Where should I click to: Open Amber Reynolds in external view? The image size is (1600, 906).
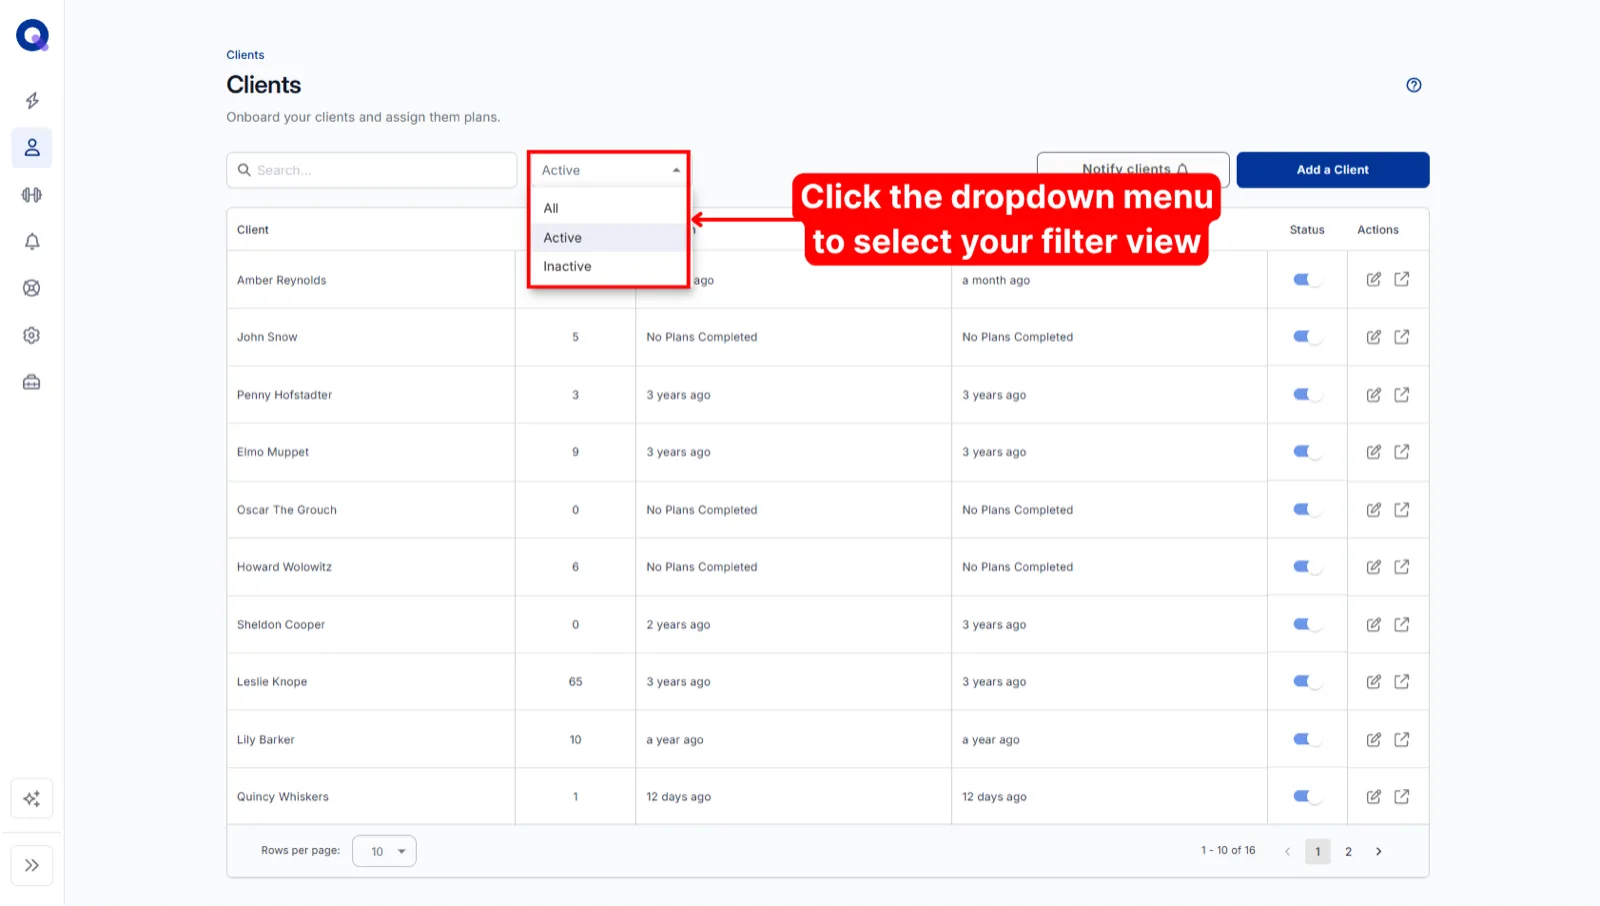[x=1402, y=280]
